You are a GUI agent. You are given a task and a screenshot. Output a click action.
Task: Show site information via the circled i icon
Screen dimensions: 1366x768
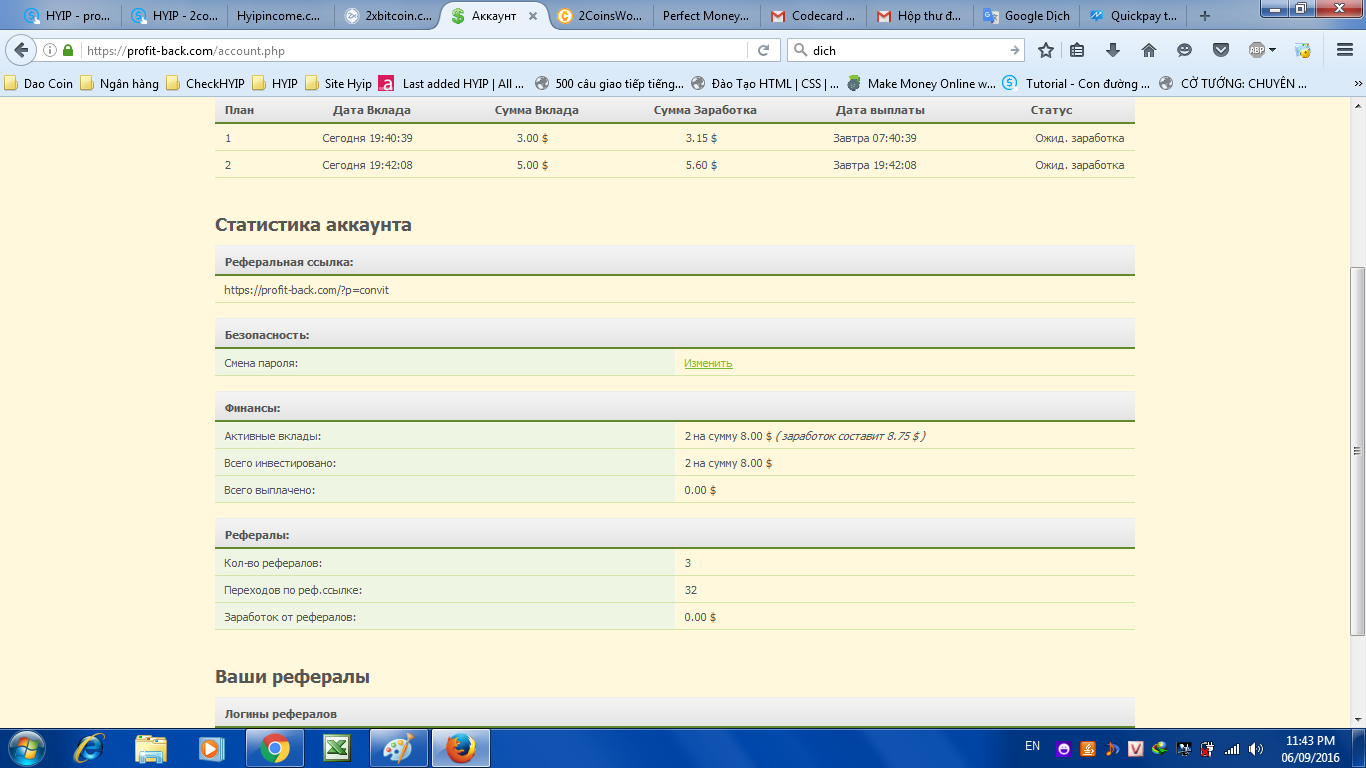pos(50,50)
